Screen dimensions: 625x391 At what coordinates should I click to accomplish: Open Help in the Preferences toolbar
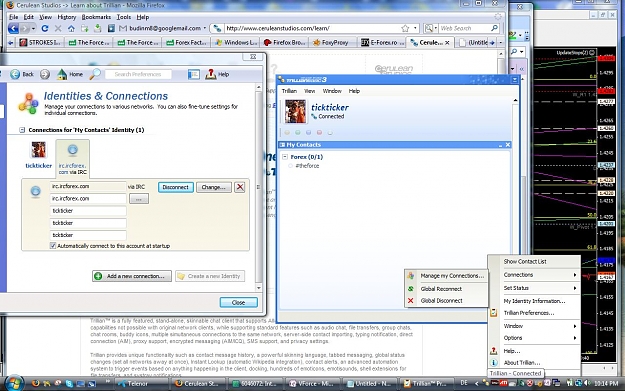click(x=217, y=74)
